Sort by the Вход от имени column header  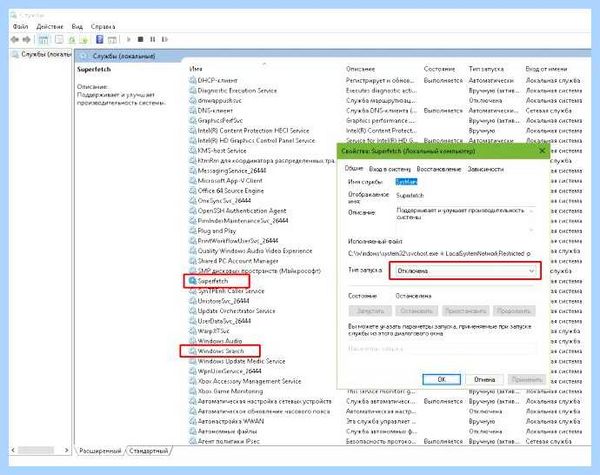[x=546, y=69]
